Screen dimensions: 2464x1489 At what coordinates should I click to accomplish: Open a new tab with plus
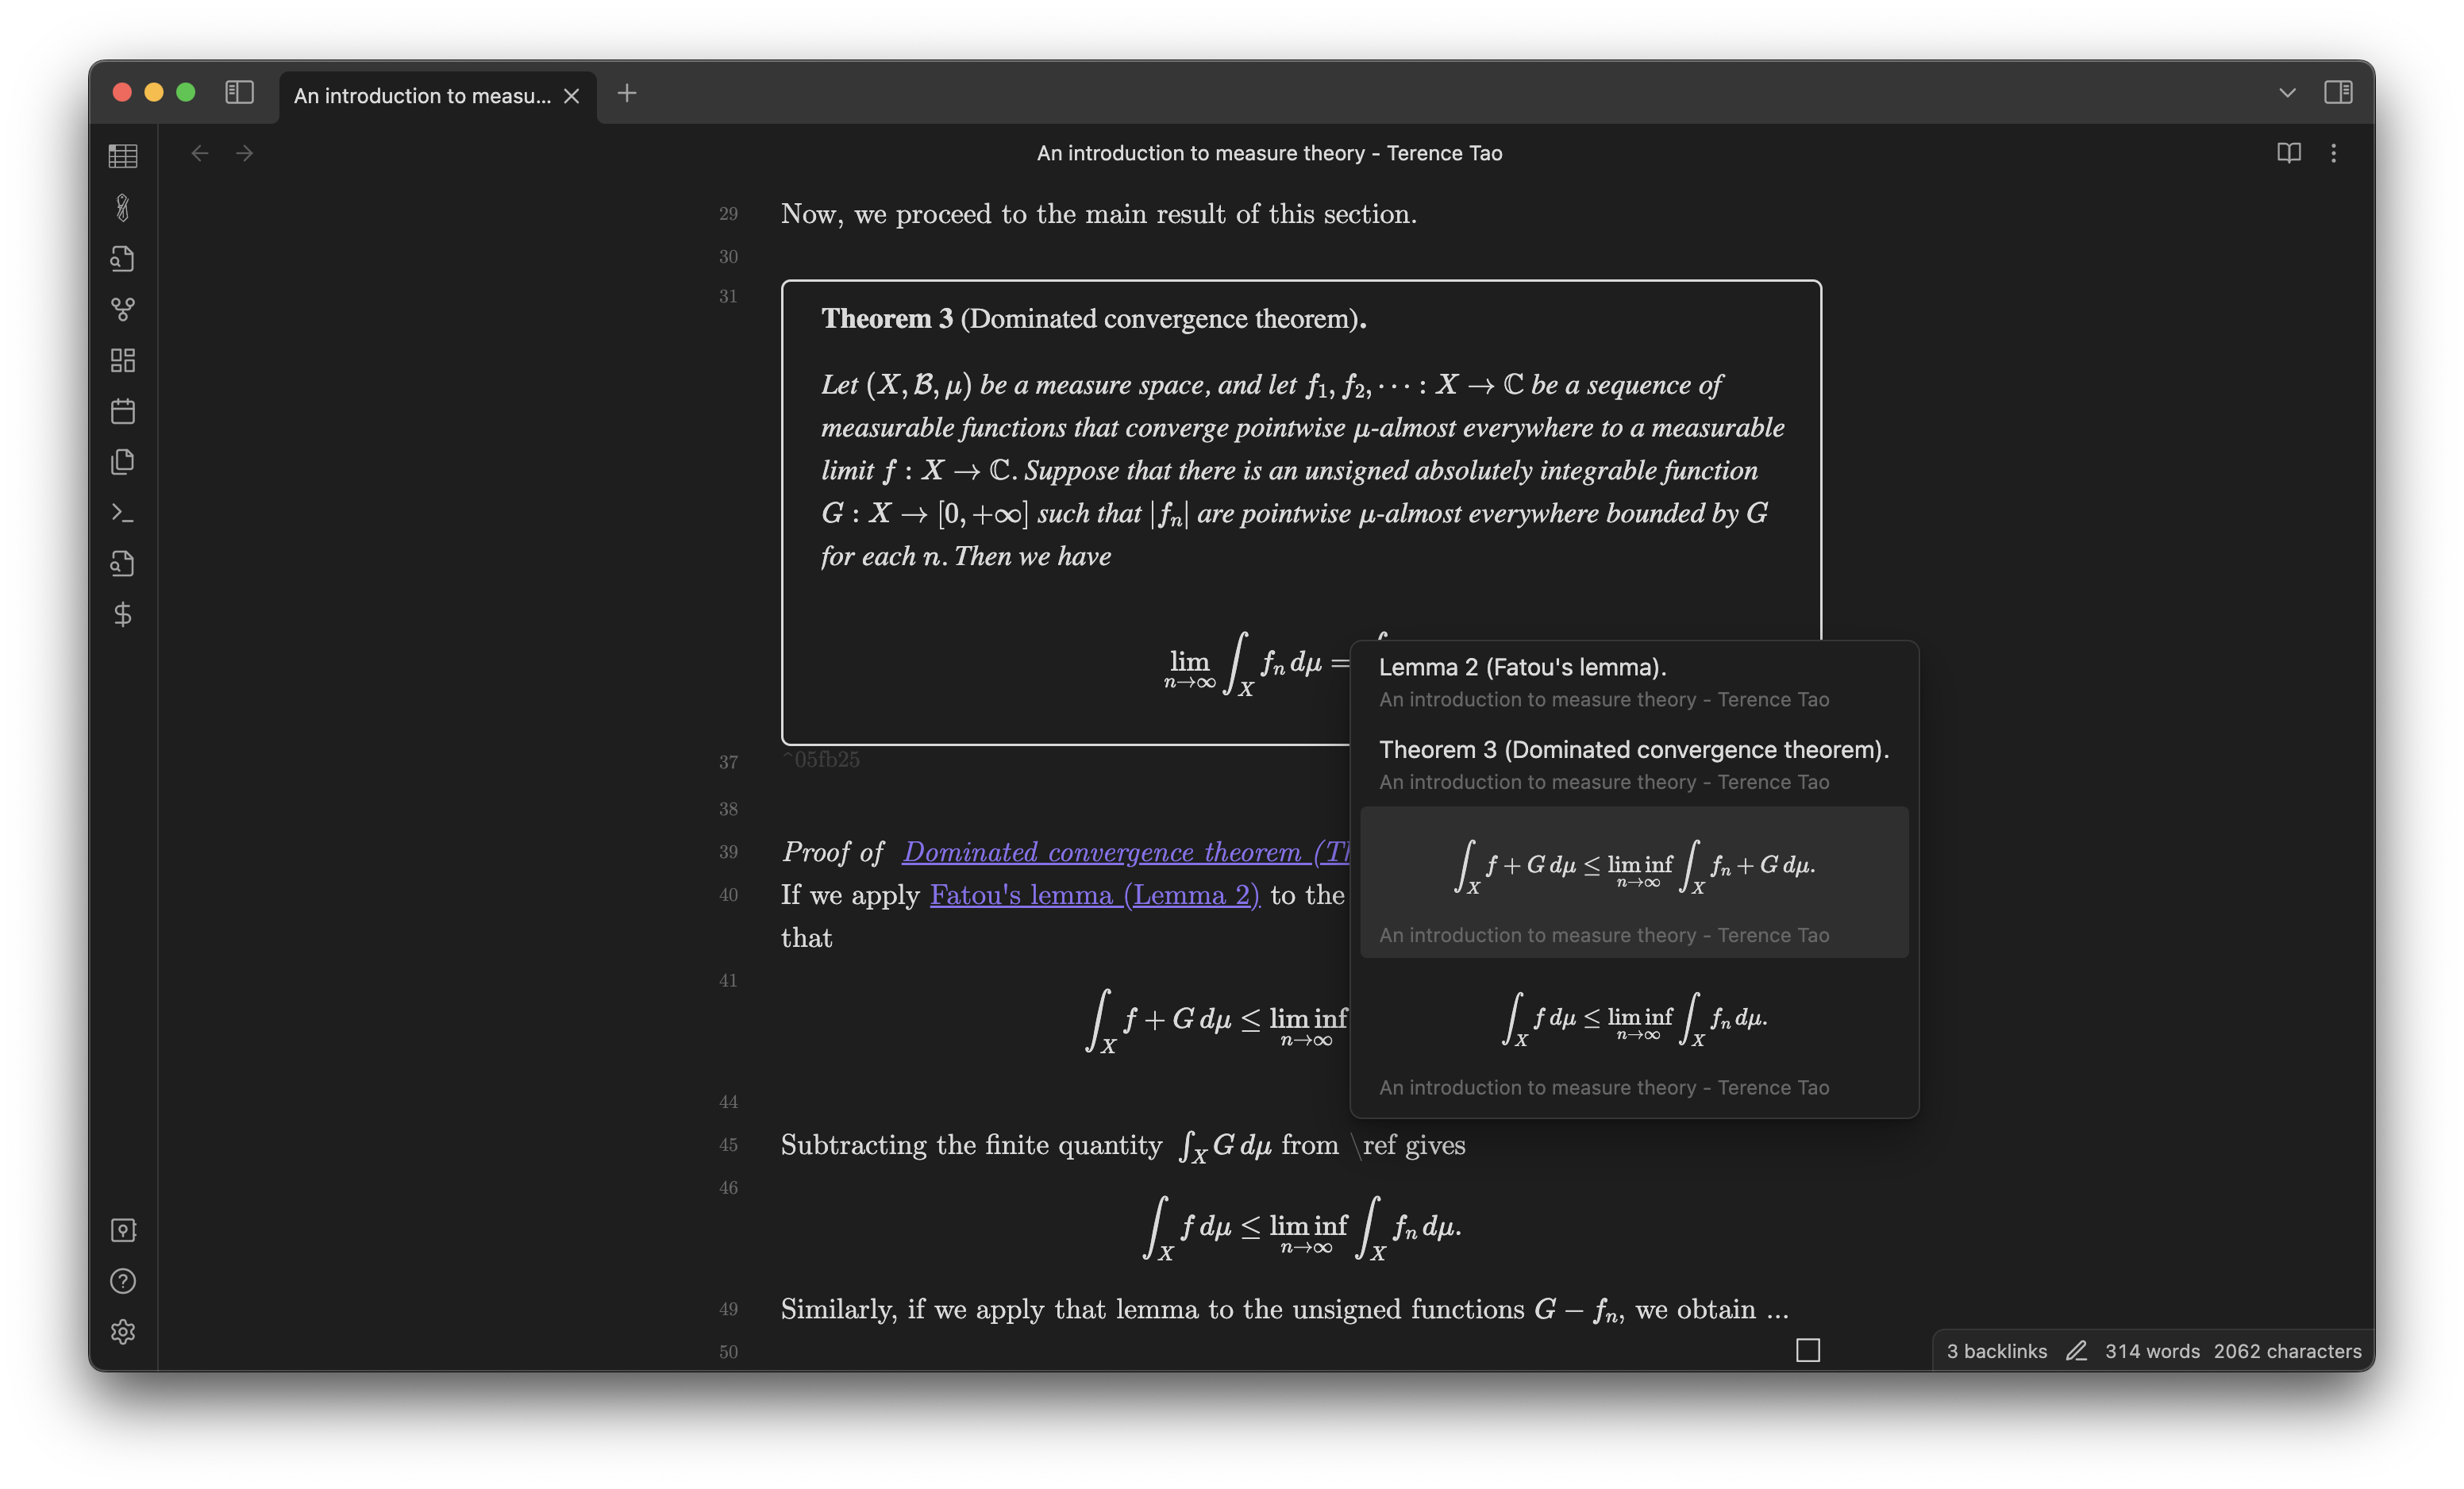[x=627, y=93]
